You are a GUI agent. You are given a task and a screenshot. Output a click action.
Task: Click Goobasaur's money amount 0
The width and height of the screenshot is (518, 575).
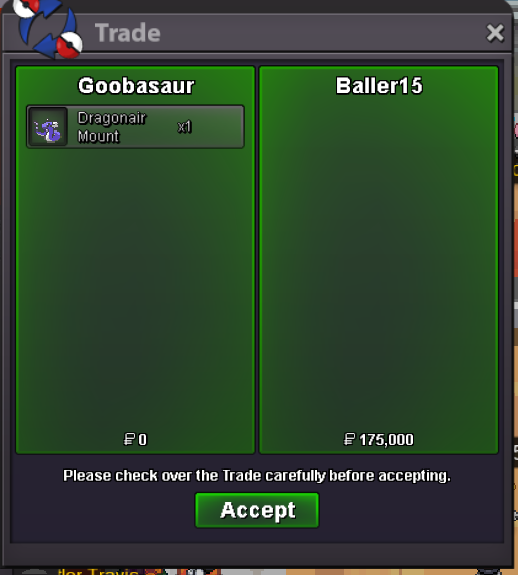tap(143, 439)
